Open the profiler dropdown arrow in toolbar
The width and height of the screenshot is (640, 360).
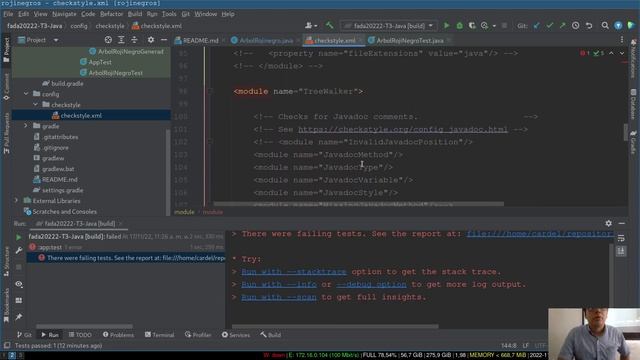click(x=494, y=26)
